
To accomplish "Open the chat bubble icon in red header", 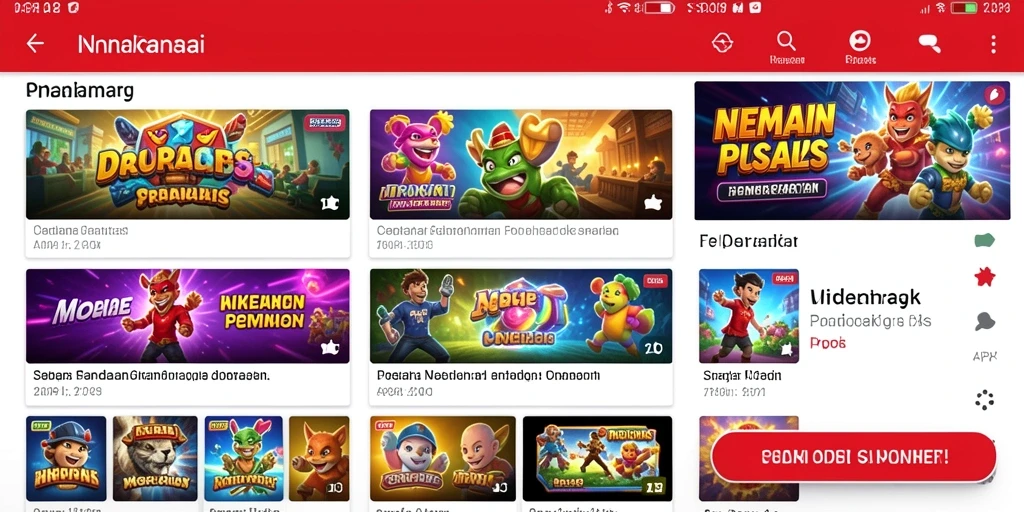I will (929, 44).
